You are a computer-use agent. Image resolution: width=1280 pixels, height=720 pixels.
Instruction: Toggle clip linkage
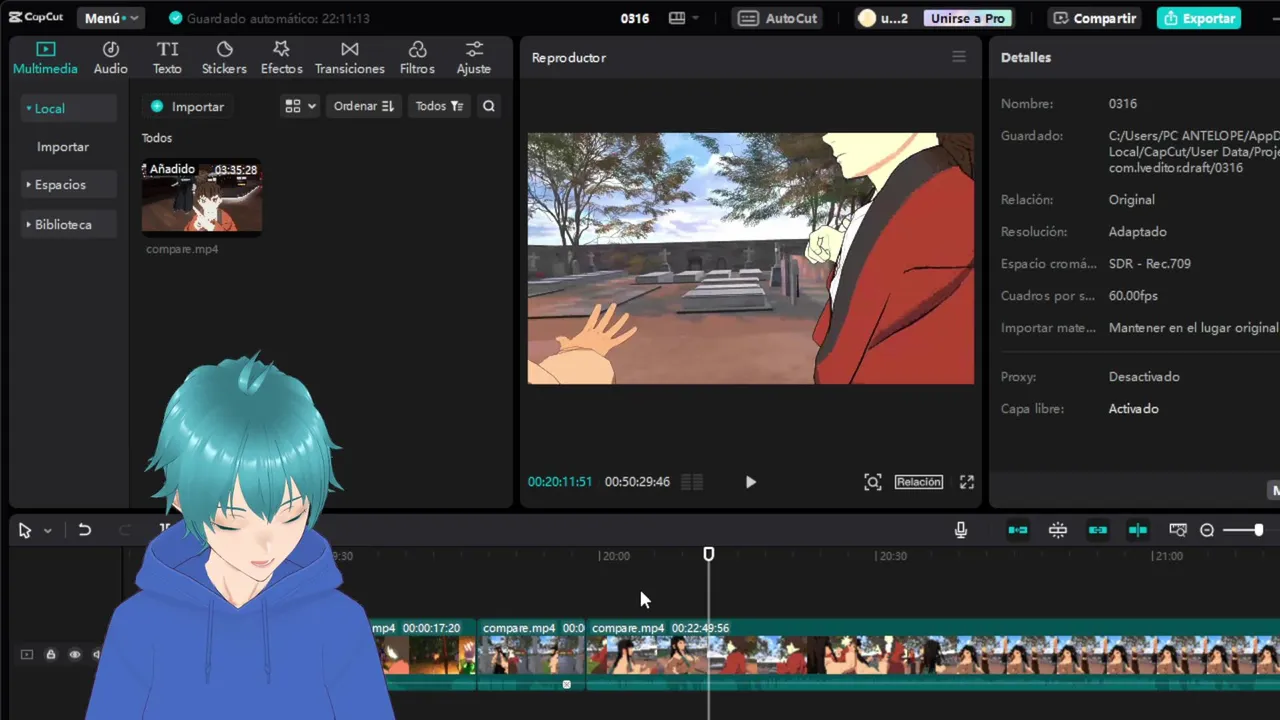(1098, 530)
